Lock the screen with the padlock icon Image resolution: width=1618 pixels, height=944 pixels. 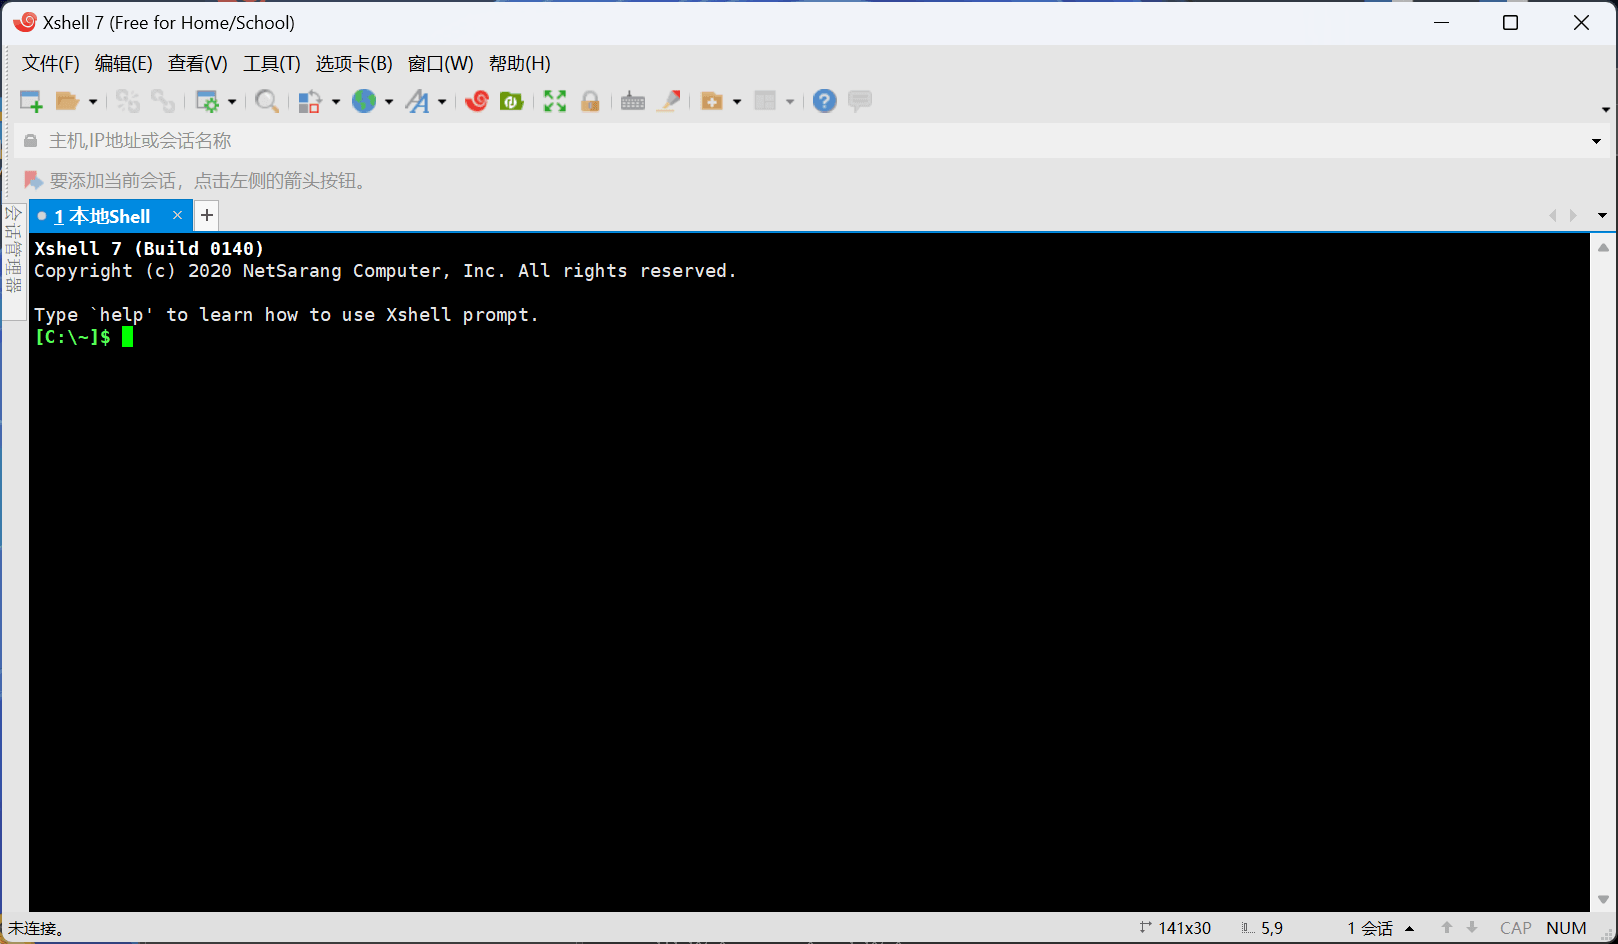click(590, 101)
